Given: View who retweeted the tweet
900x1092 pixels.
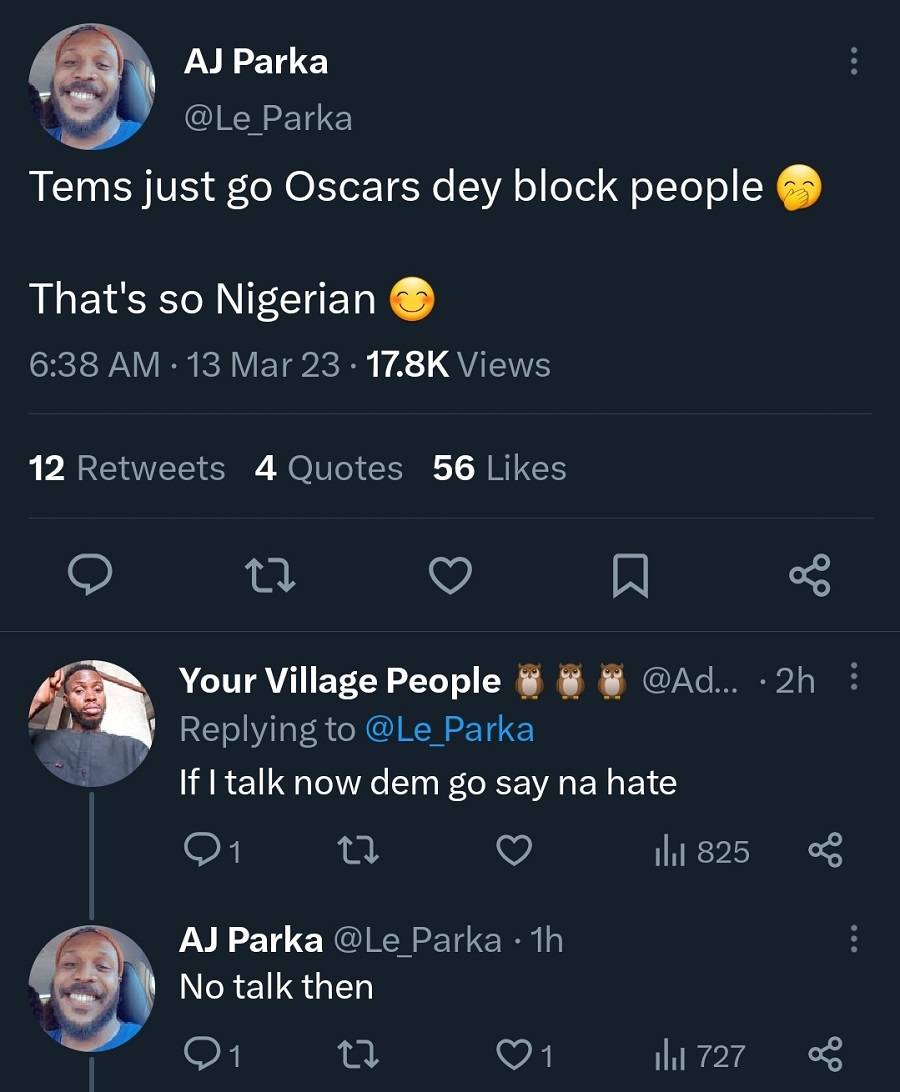Looking at the screenshot, I should [126, 468].
